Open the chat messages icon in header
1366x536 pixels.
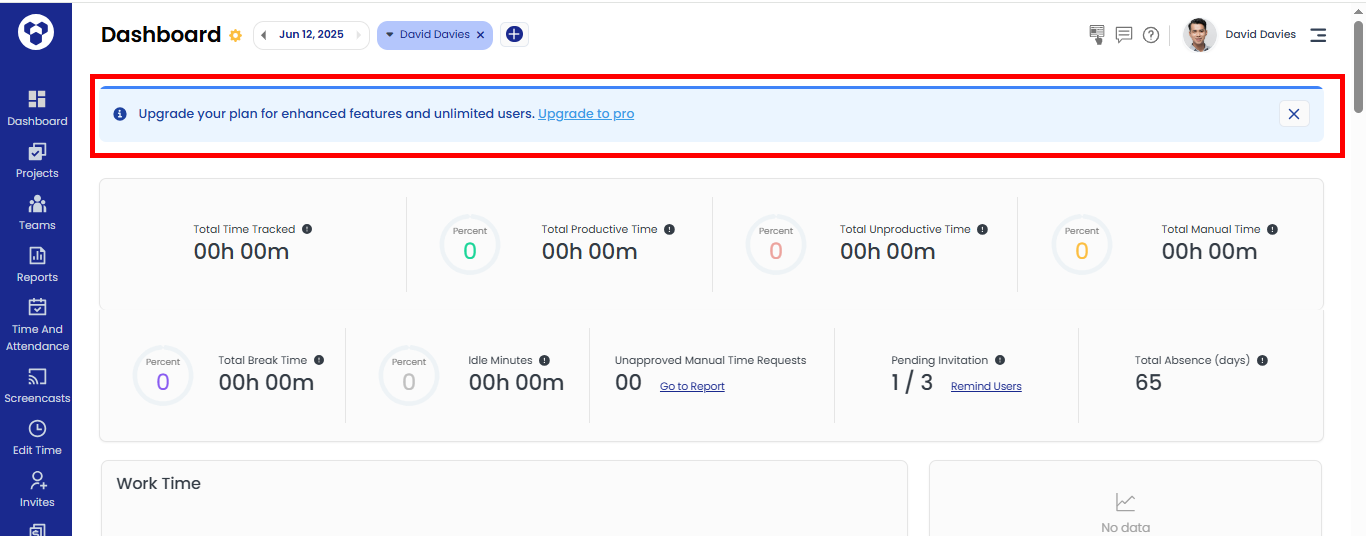click(x=1124, y=35)
